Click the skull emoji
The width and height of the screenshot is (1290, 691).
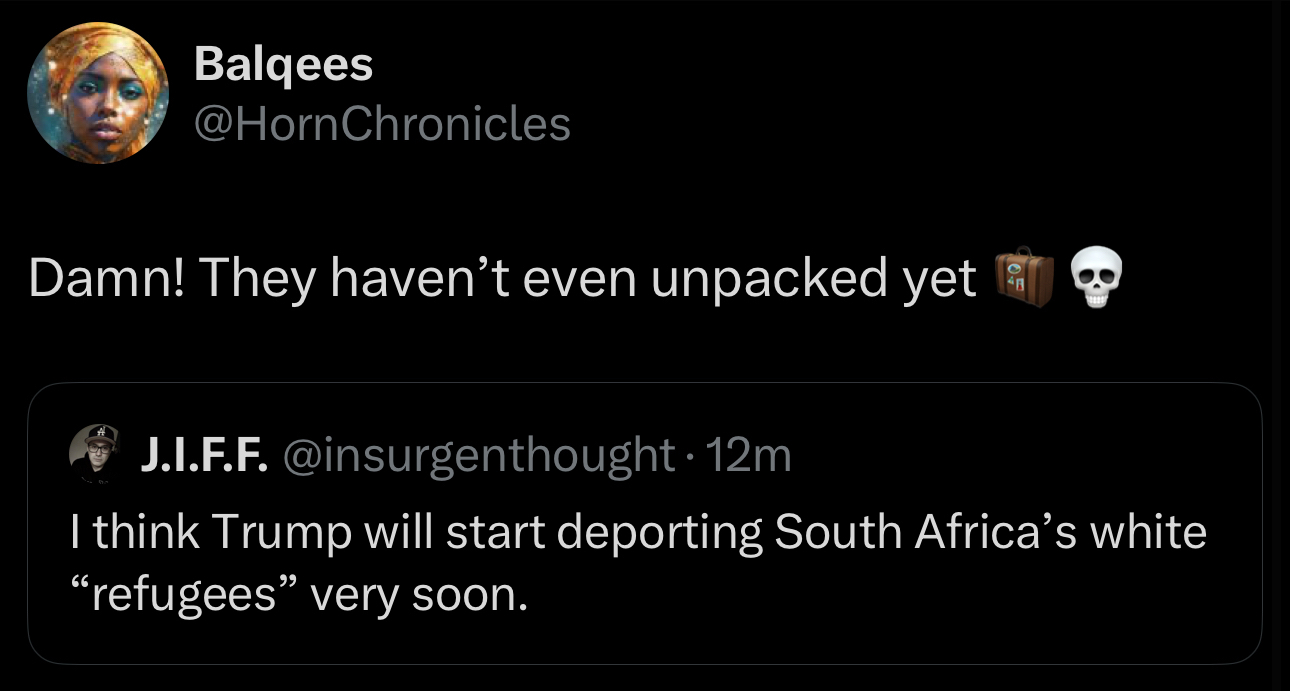coord(1097,279)
